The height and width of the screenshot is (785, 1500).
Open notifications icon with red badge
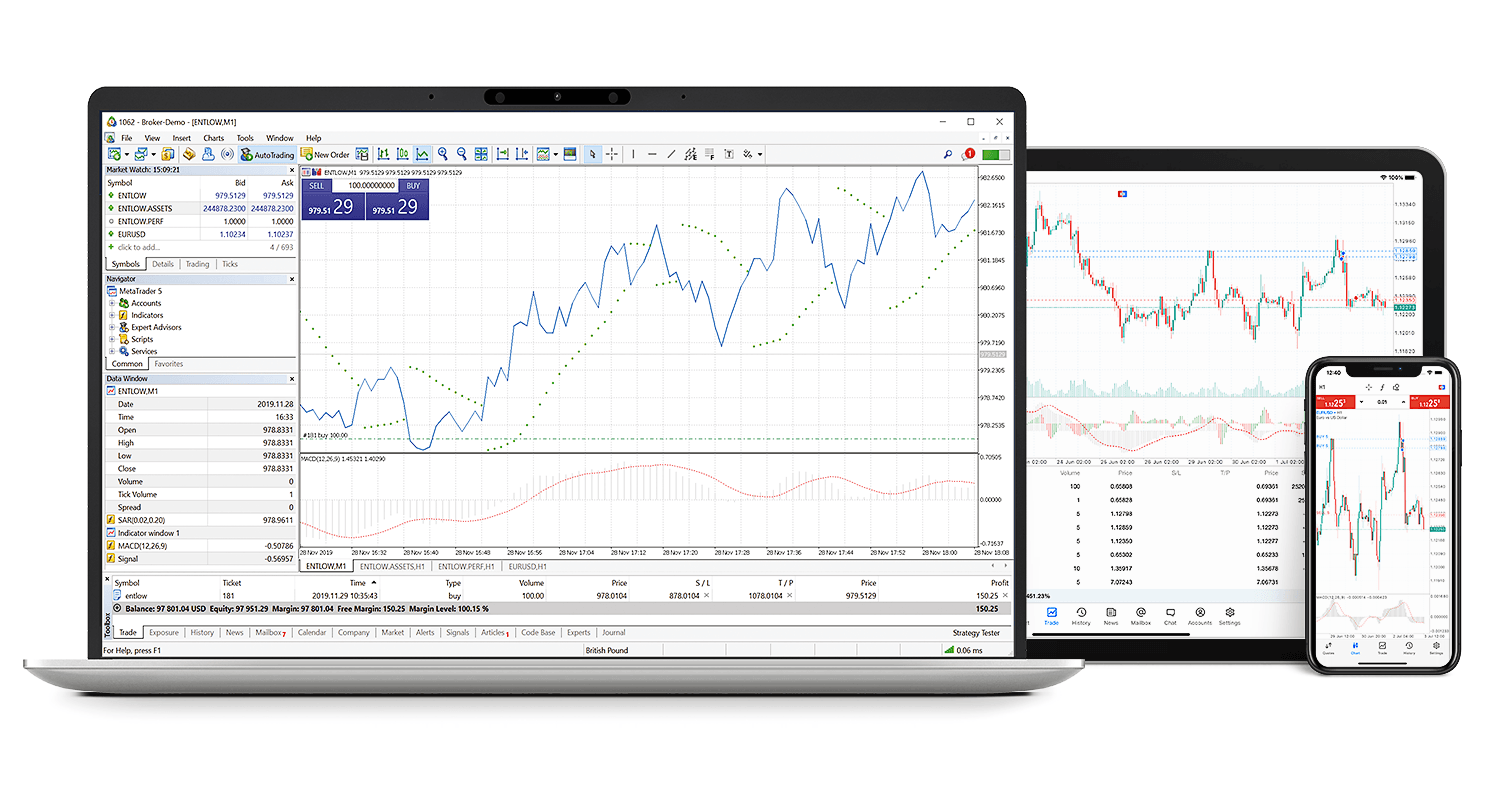[x=968, y=154]
